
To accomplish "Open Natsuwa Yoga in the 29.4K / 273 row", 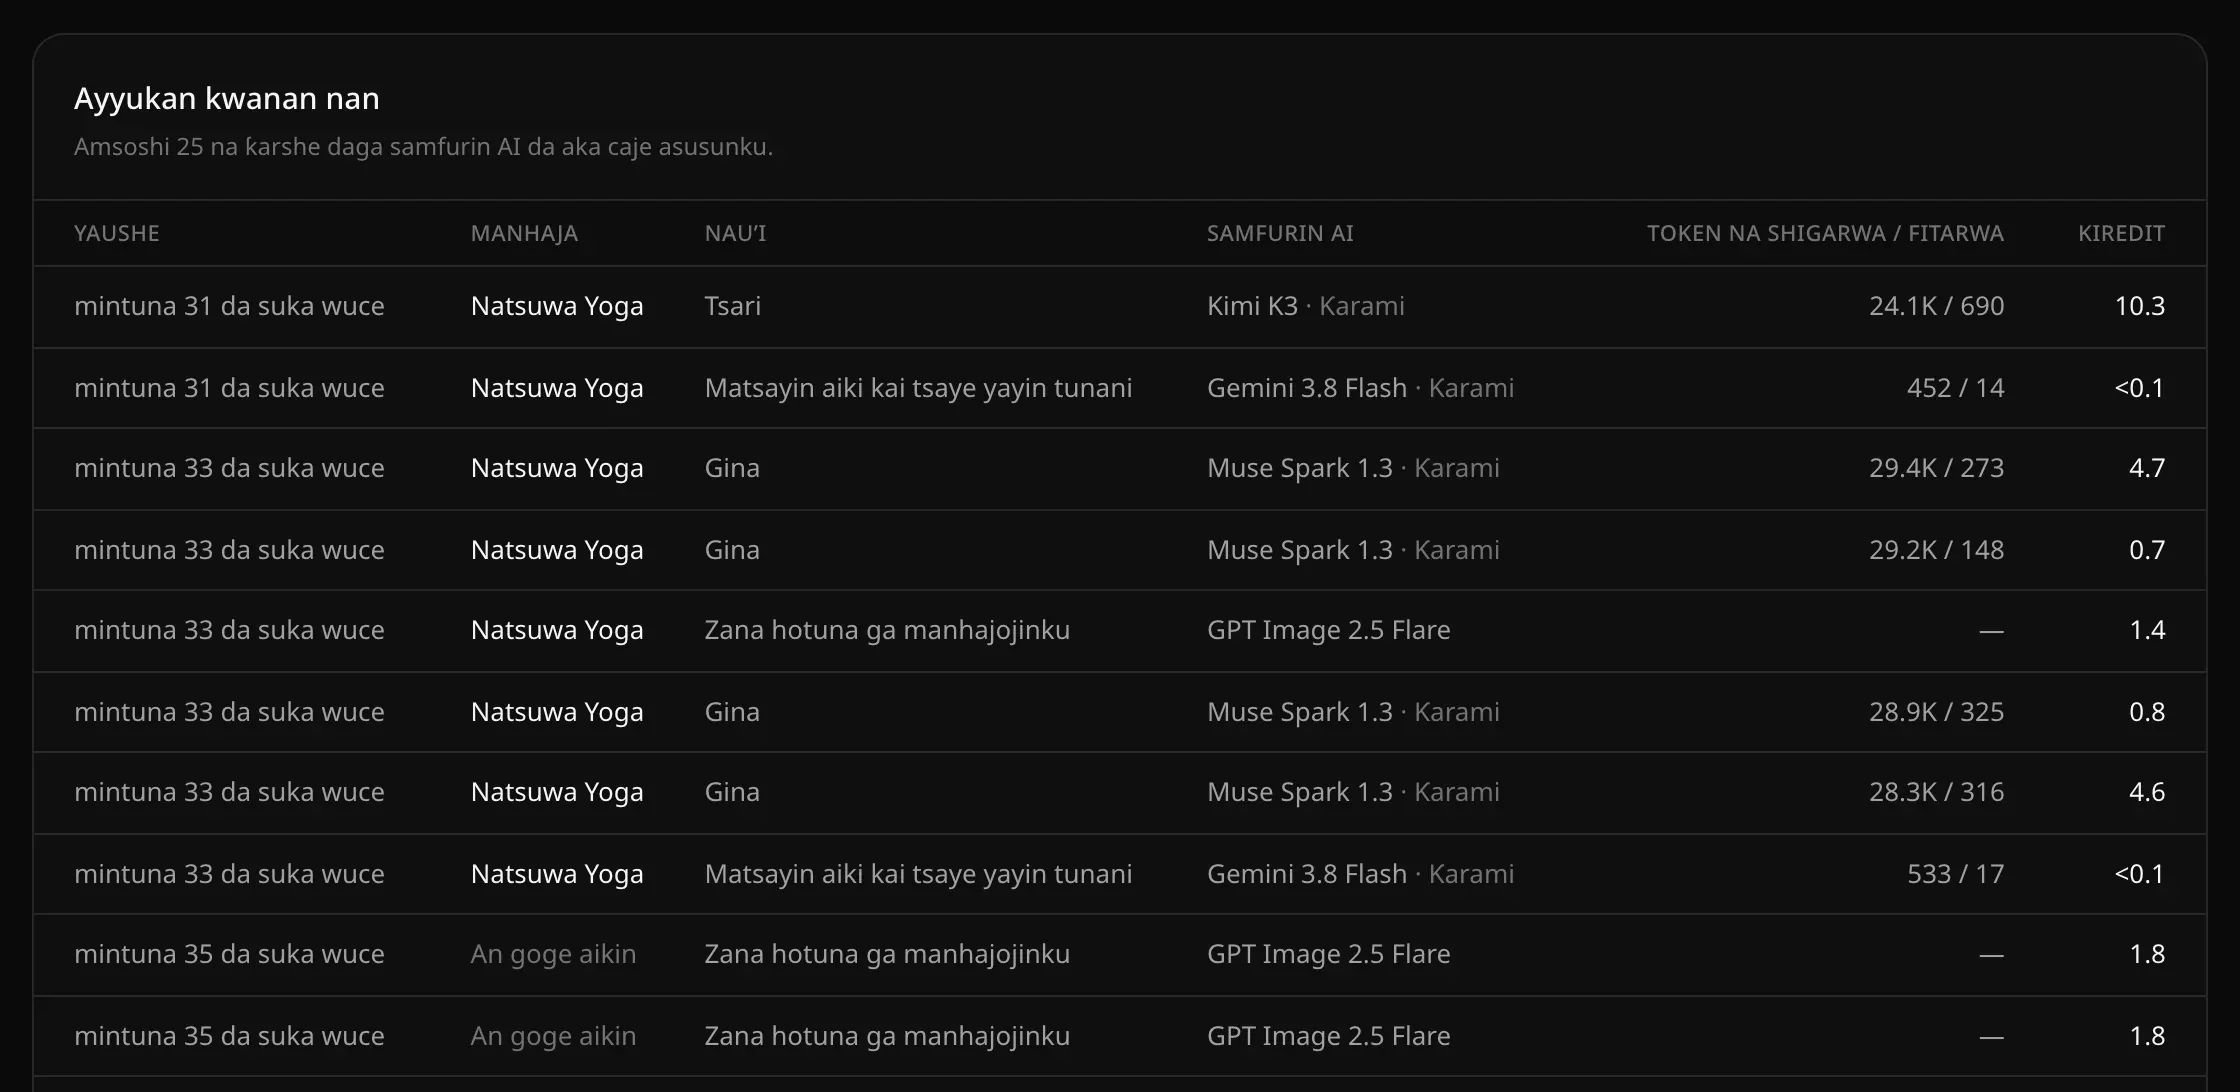I will pos(557,468).
